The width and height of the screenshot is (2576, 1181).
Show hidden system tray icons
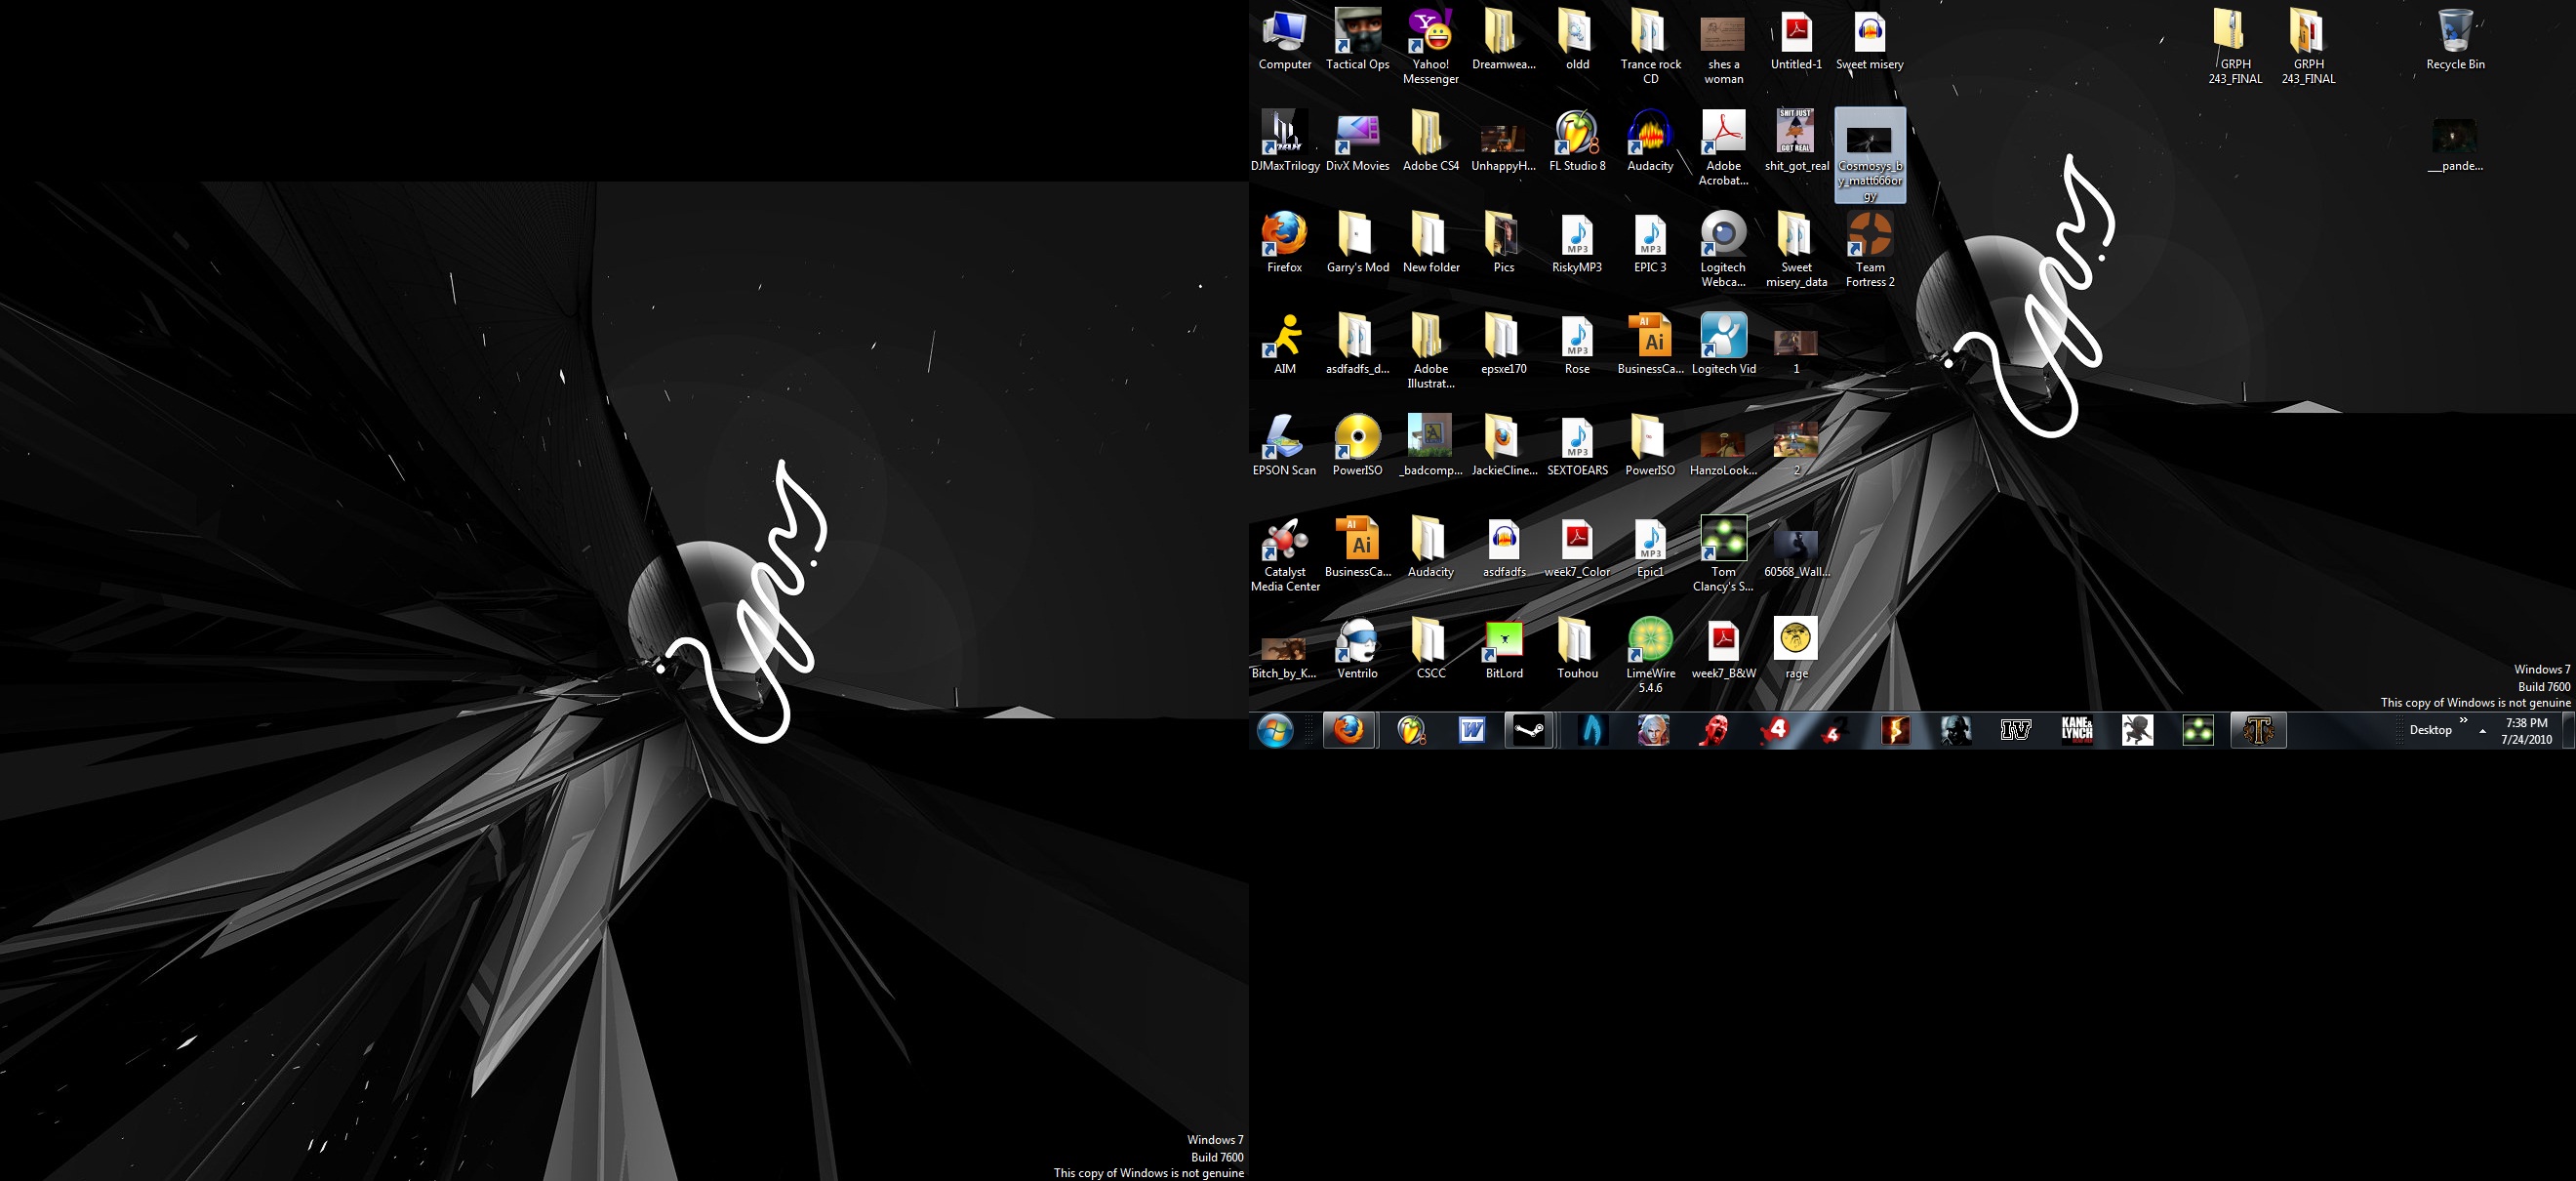(x=2482, y=731)
